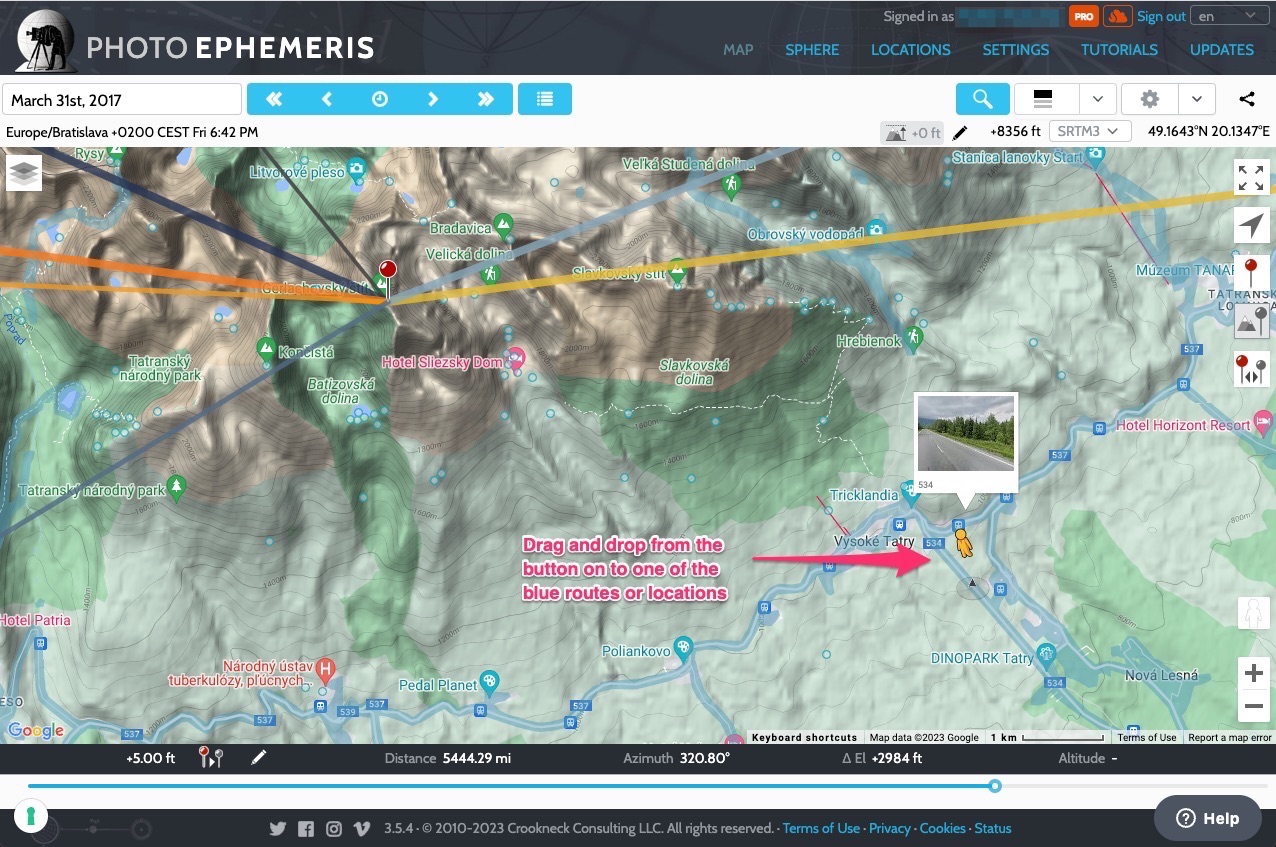This screenshot has height=847, width=1276.
Task: Click the time of day slider handle
Action: coord(995,786)
